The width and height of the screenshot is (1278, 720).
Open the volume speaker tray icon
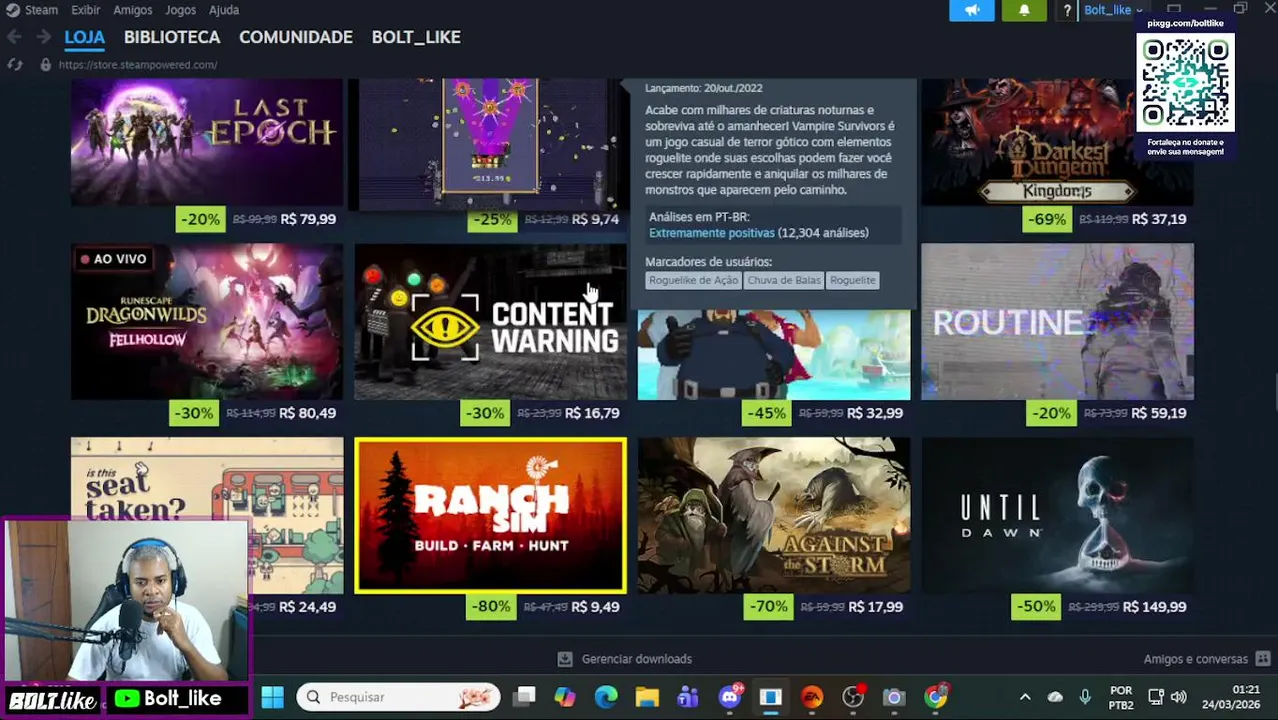coord(1179,697)
